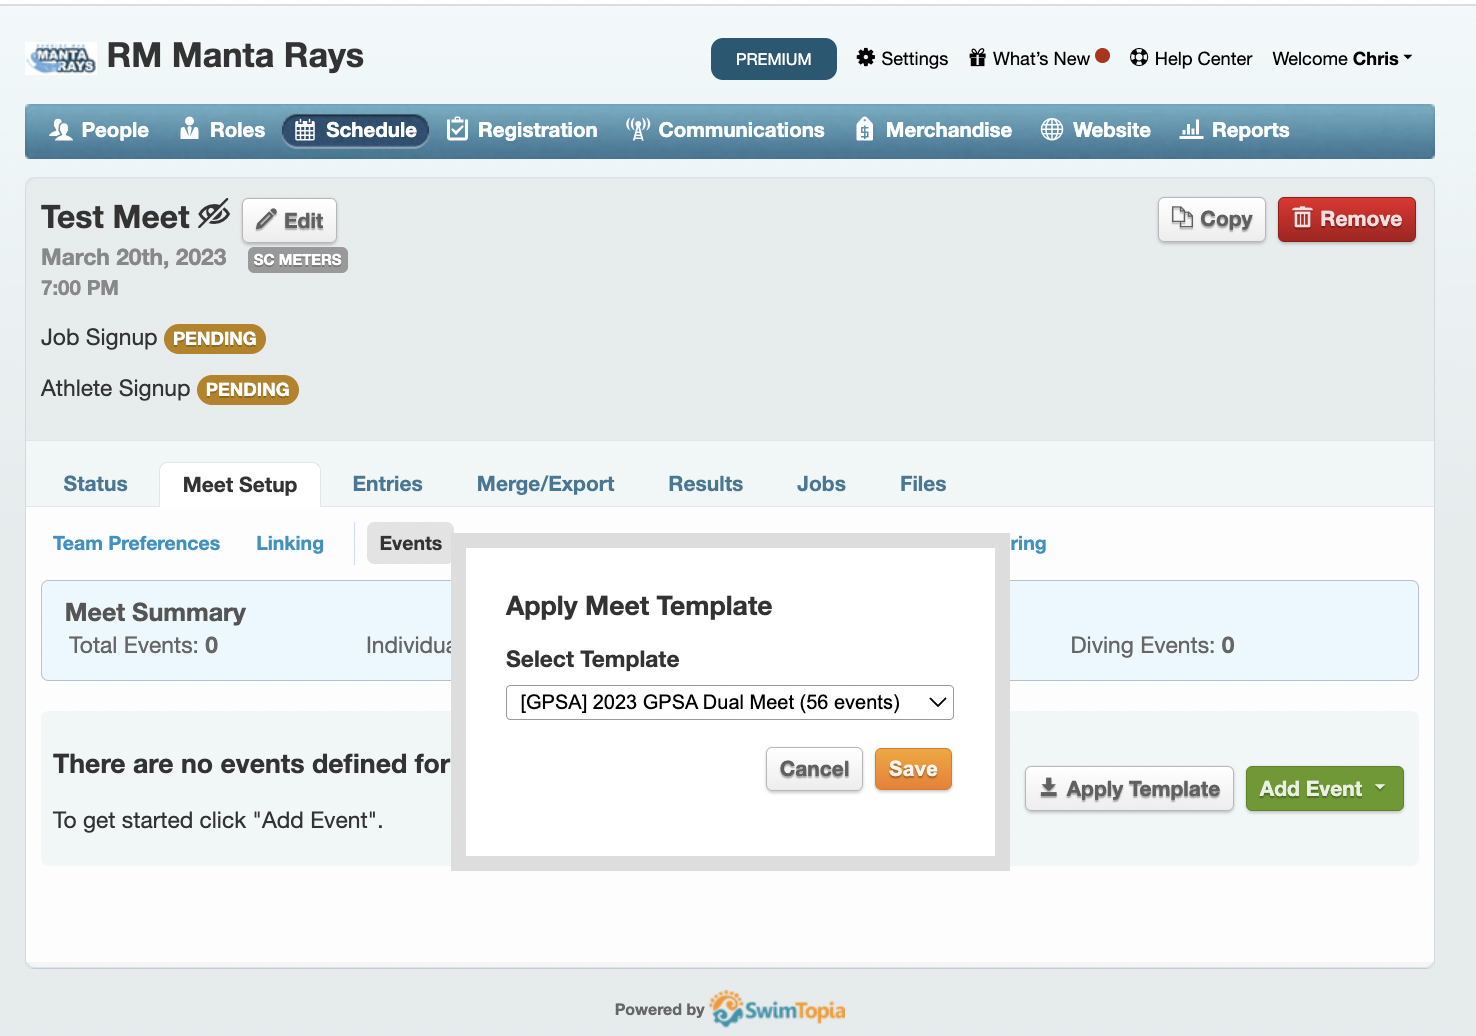Switch to the Merge/Export tab
The width and height of the screenshot is (1476, 1036).
click(x=545, y=484)
